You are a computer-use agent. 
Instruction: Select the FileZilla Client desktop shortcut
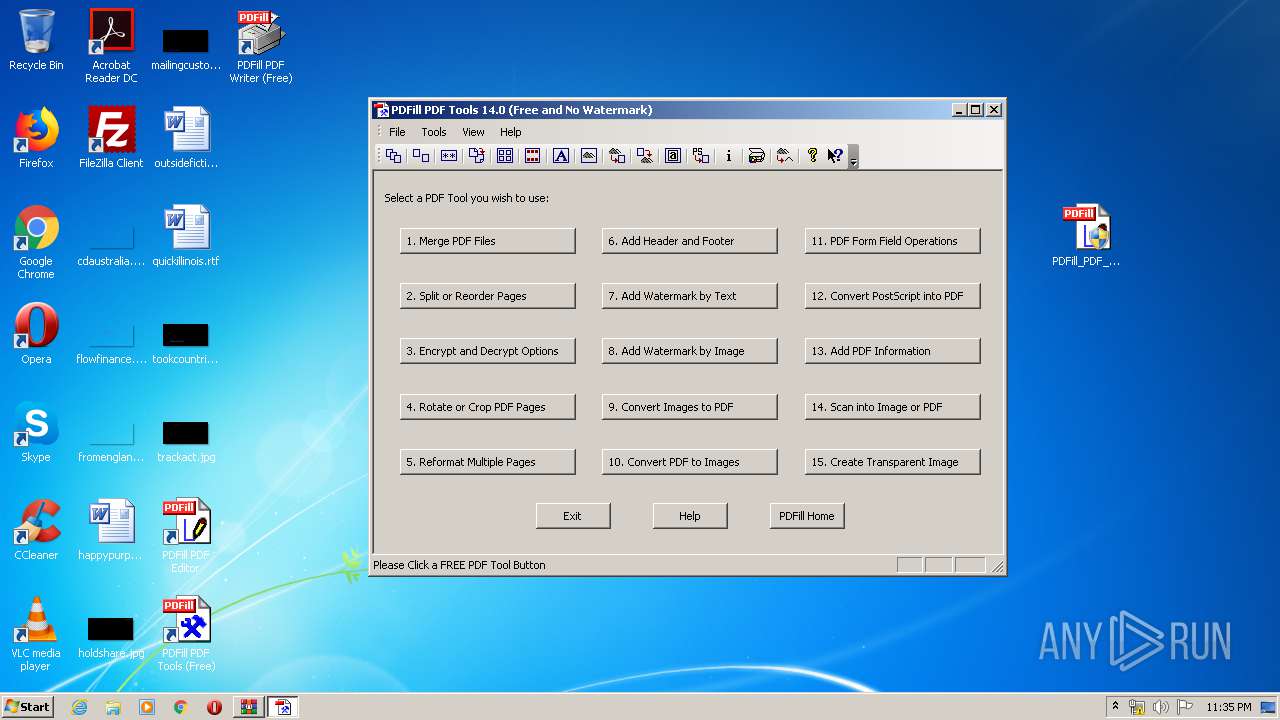(x=111, y=138)
